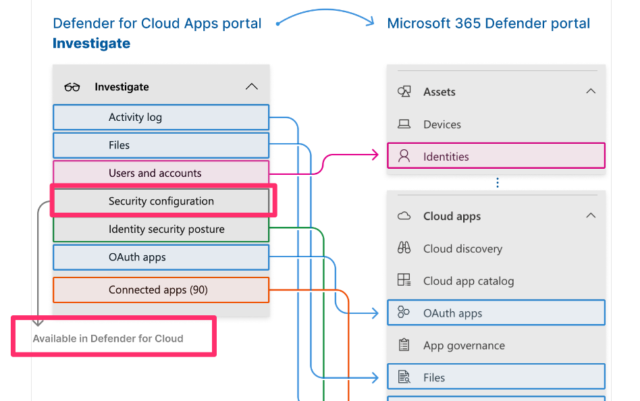640x401 pixels.
Task: Click the Files document icon in Defender portal
Action: pyautogui.click(x=404, y=377)
